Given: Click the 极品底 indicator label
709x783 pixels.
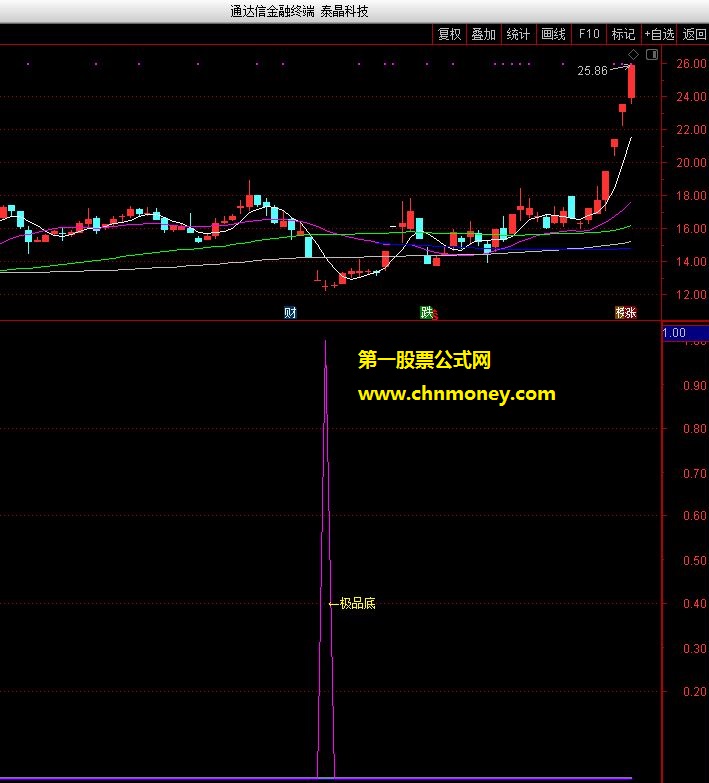Looking at the screenshot, I should pyautogui.click(x=357, y=603).
